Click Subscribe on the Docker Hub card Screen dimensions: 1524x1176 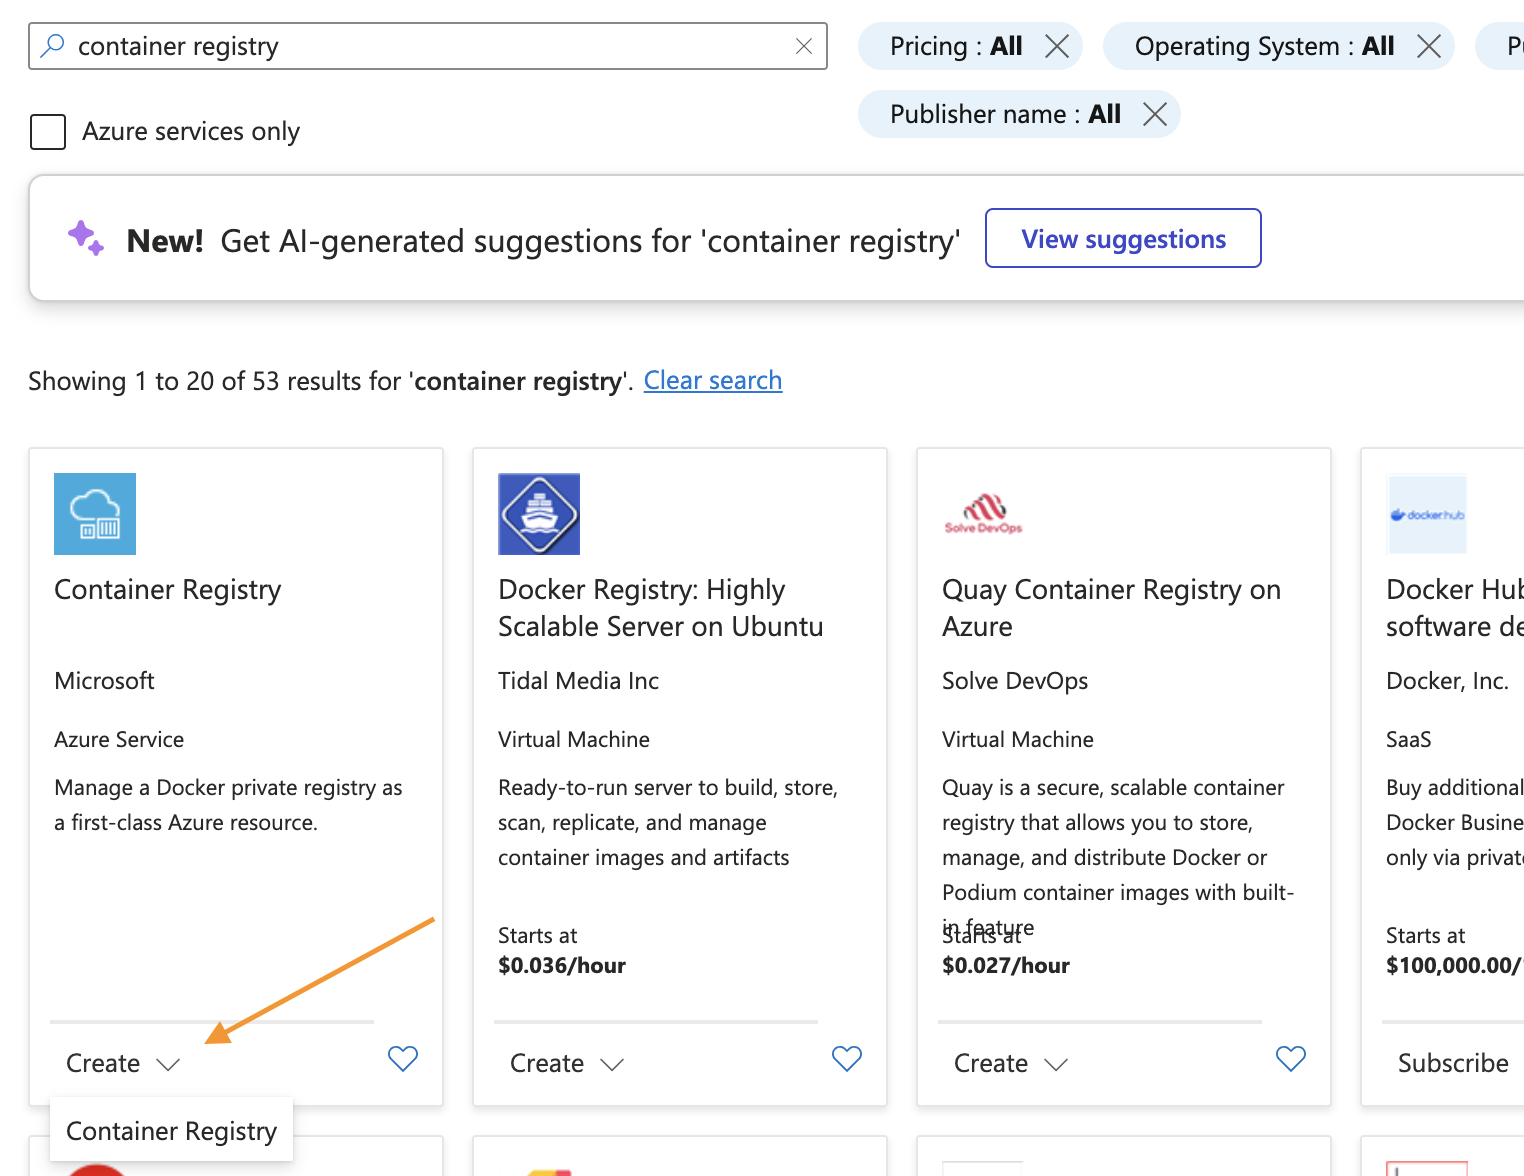click(1453, 1063)
